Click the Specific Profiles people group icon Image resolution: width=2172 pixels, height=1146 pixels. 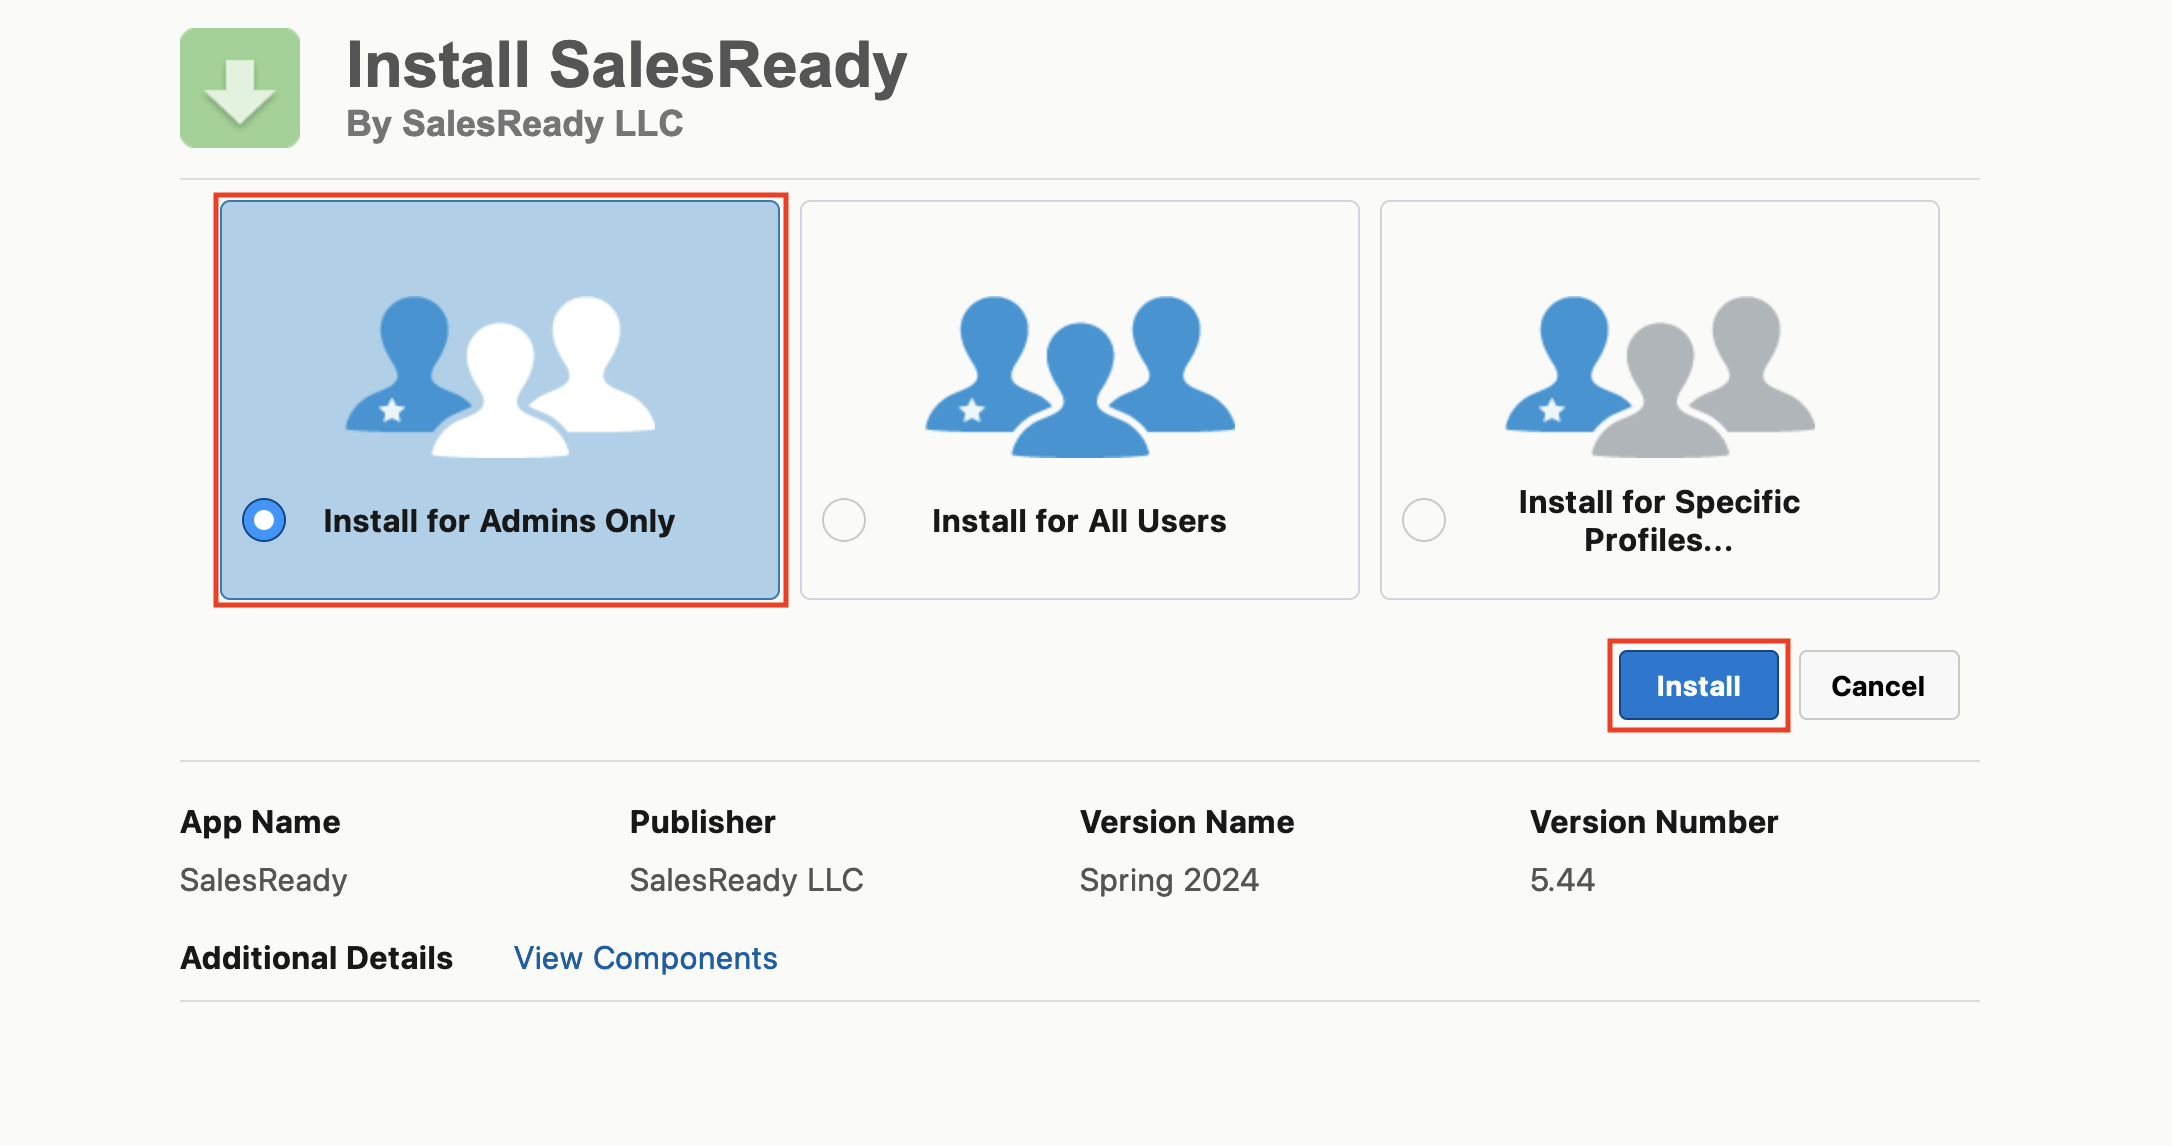pyautogui.click(x=1660, y=377)
